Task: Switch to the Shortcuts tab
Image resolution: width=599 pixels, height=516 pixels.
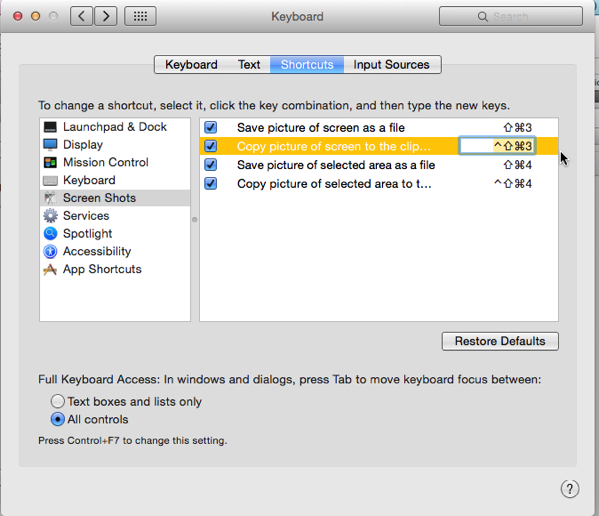Action: pos(307,65)
